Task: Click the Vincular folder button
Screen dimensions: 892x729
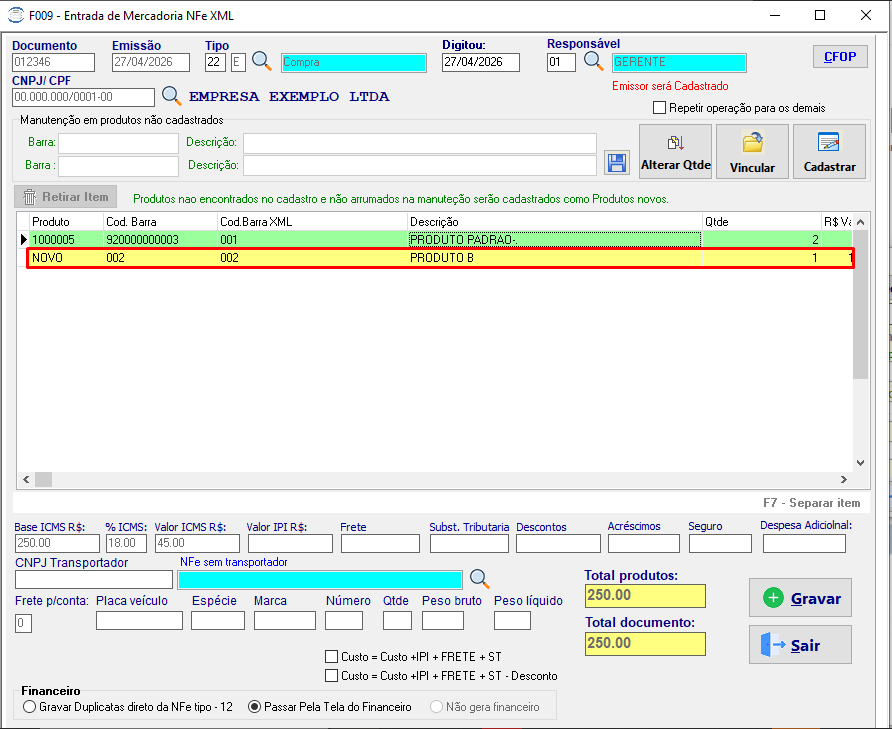Action: pos(752,151)
